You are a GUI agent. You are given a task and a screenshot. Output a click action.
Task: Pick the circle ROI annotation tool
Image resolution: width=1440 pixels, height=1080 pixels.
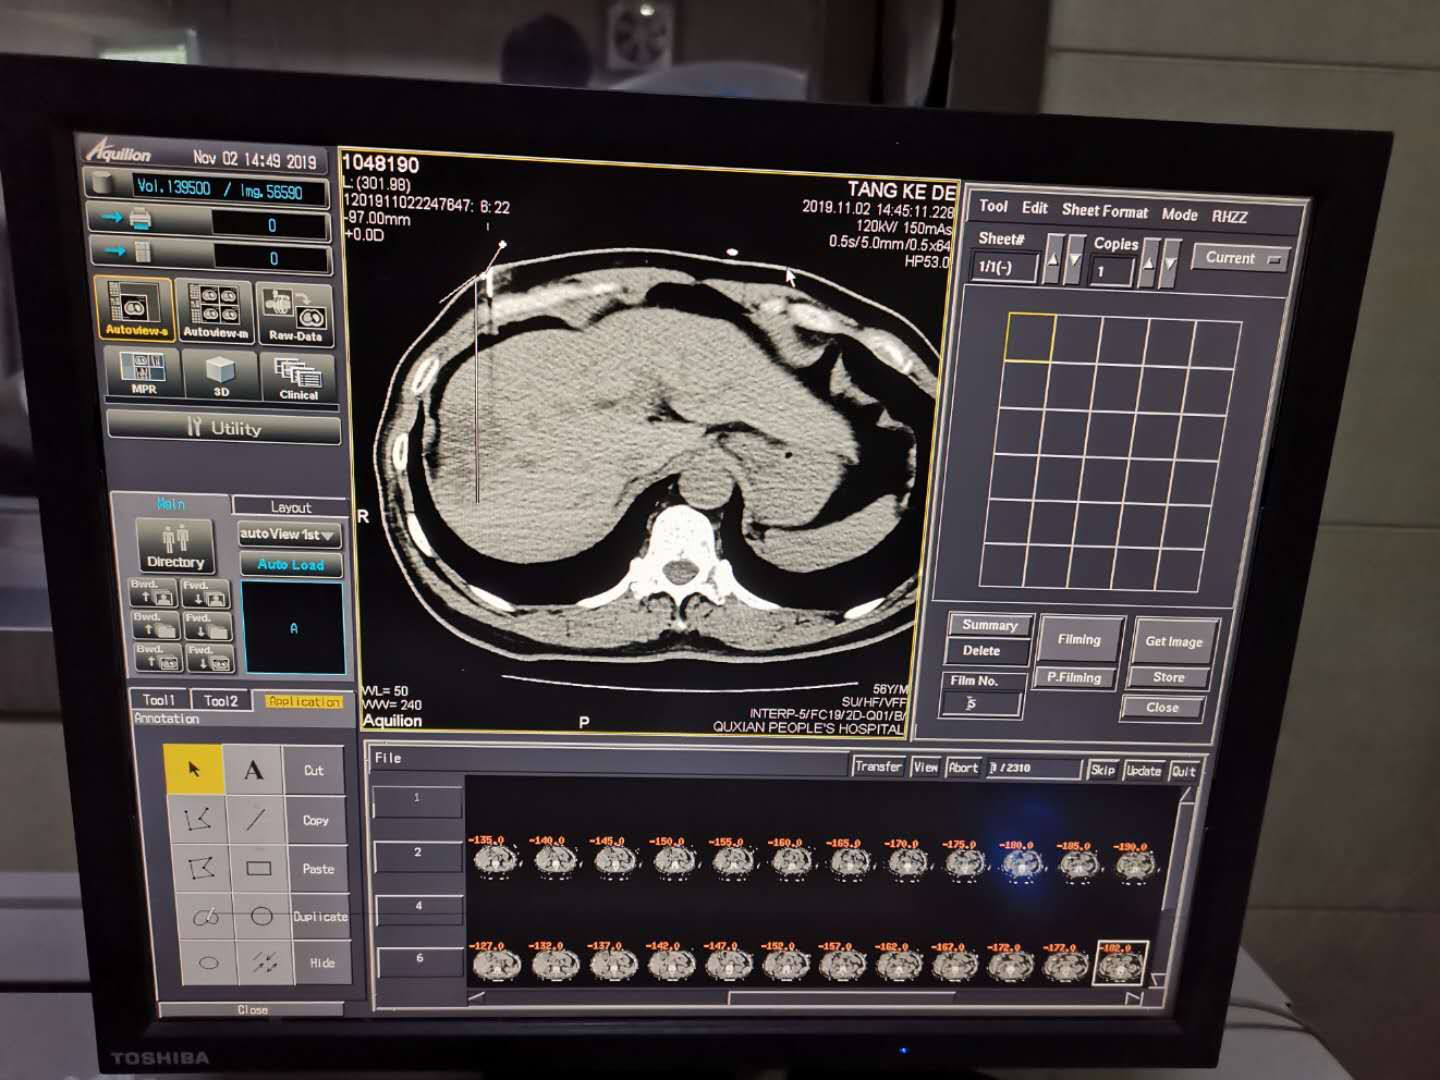tap(261, 916)
